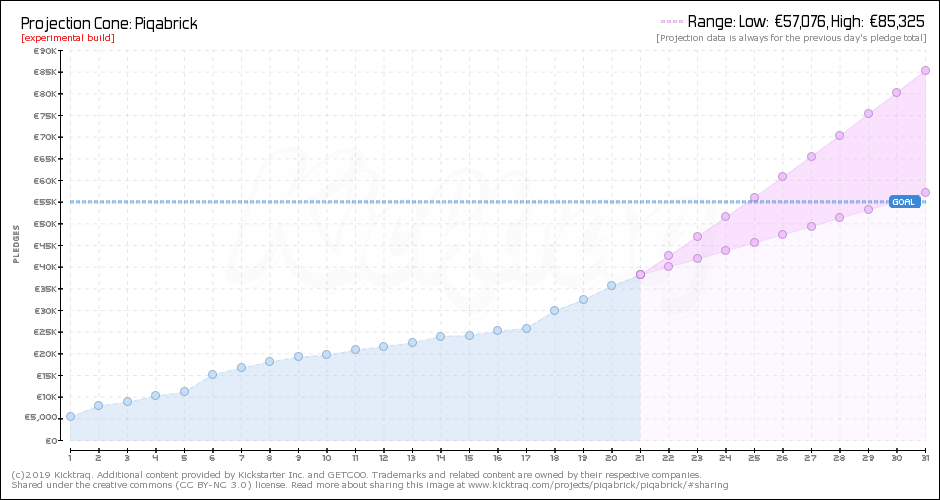Select the day 1 pledge data point
This screenshot has width=940, height=500.
click(x=70, y=417)
